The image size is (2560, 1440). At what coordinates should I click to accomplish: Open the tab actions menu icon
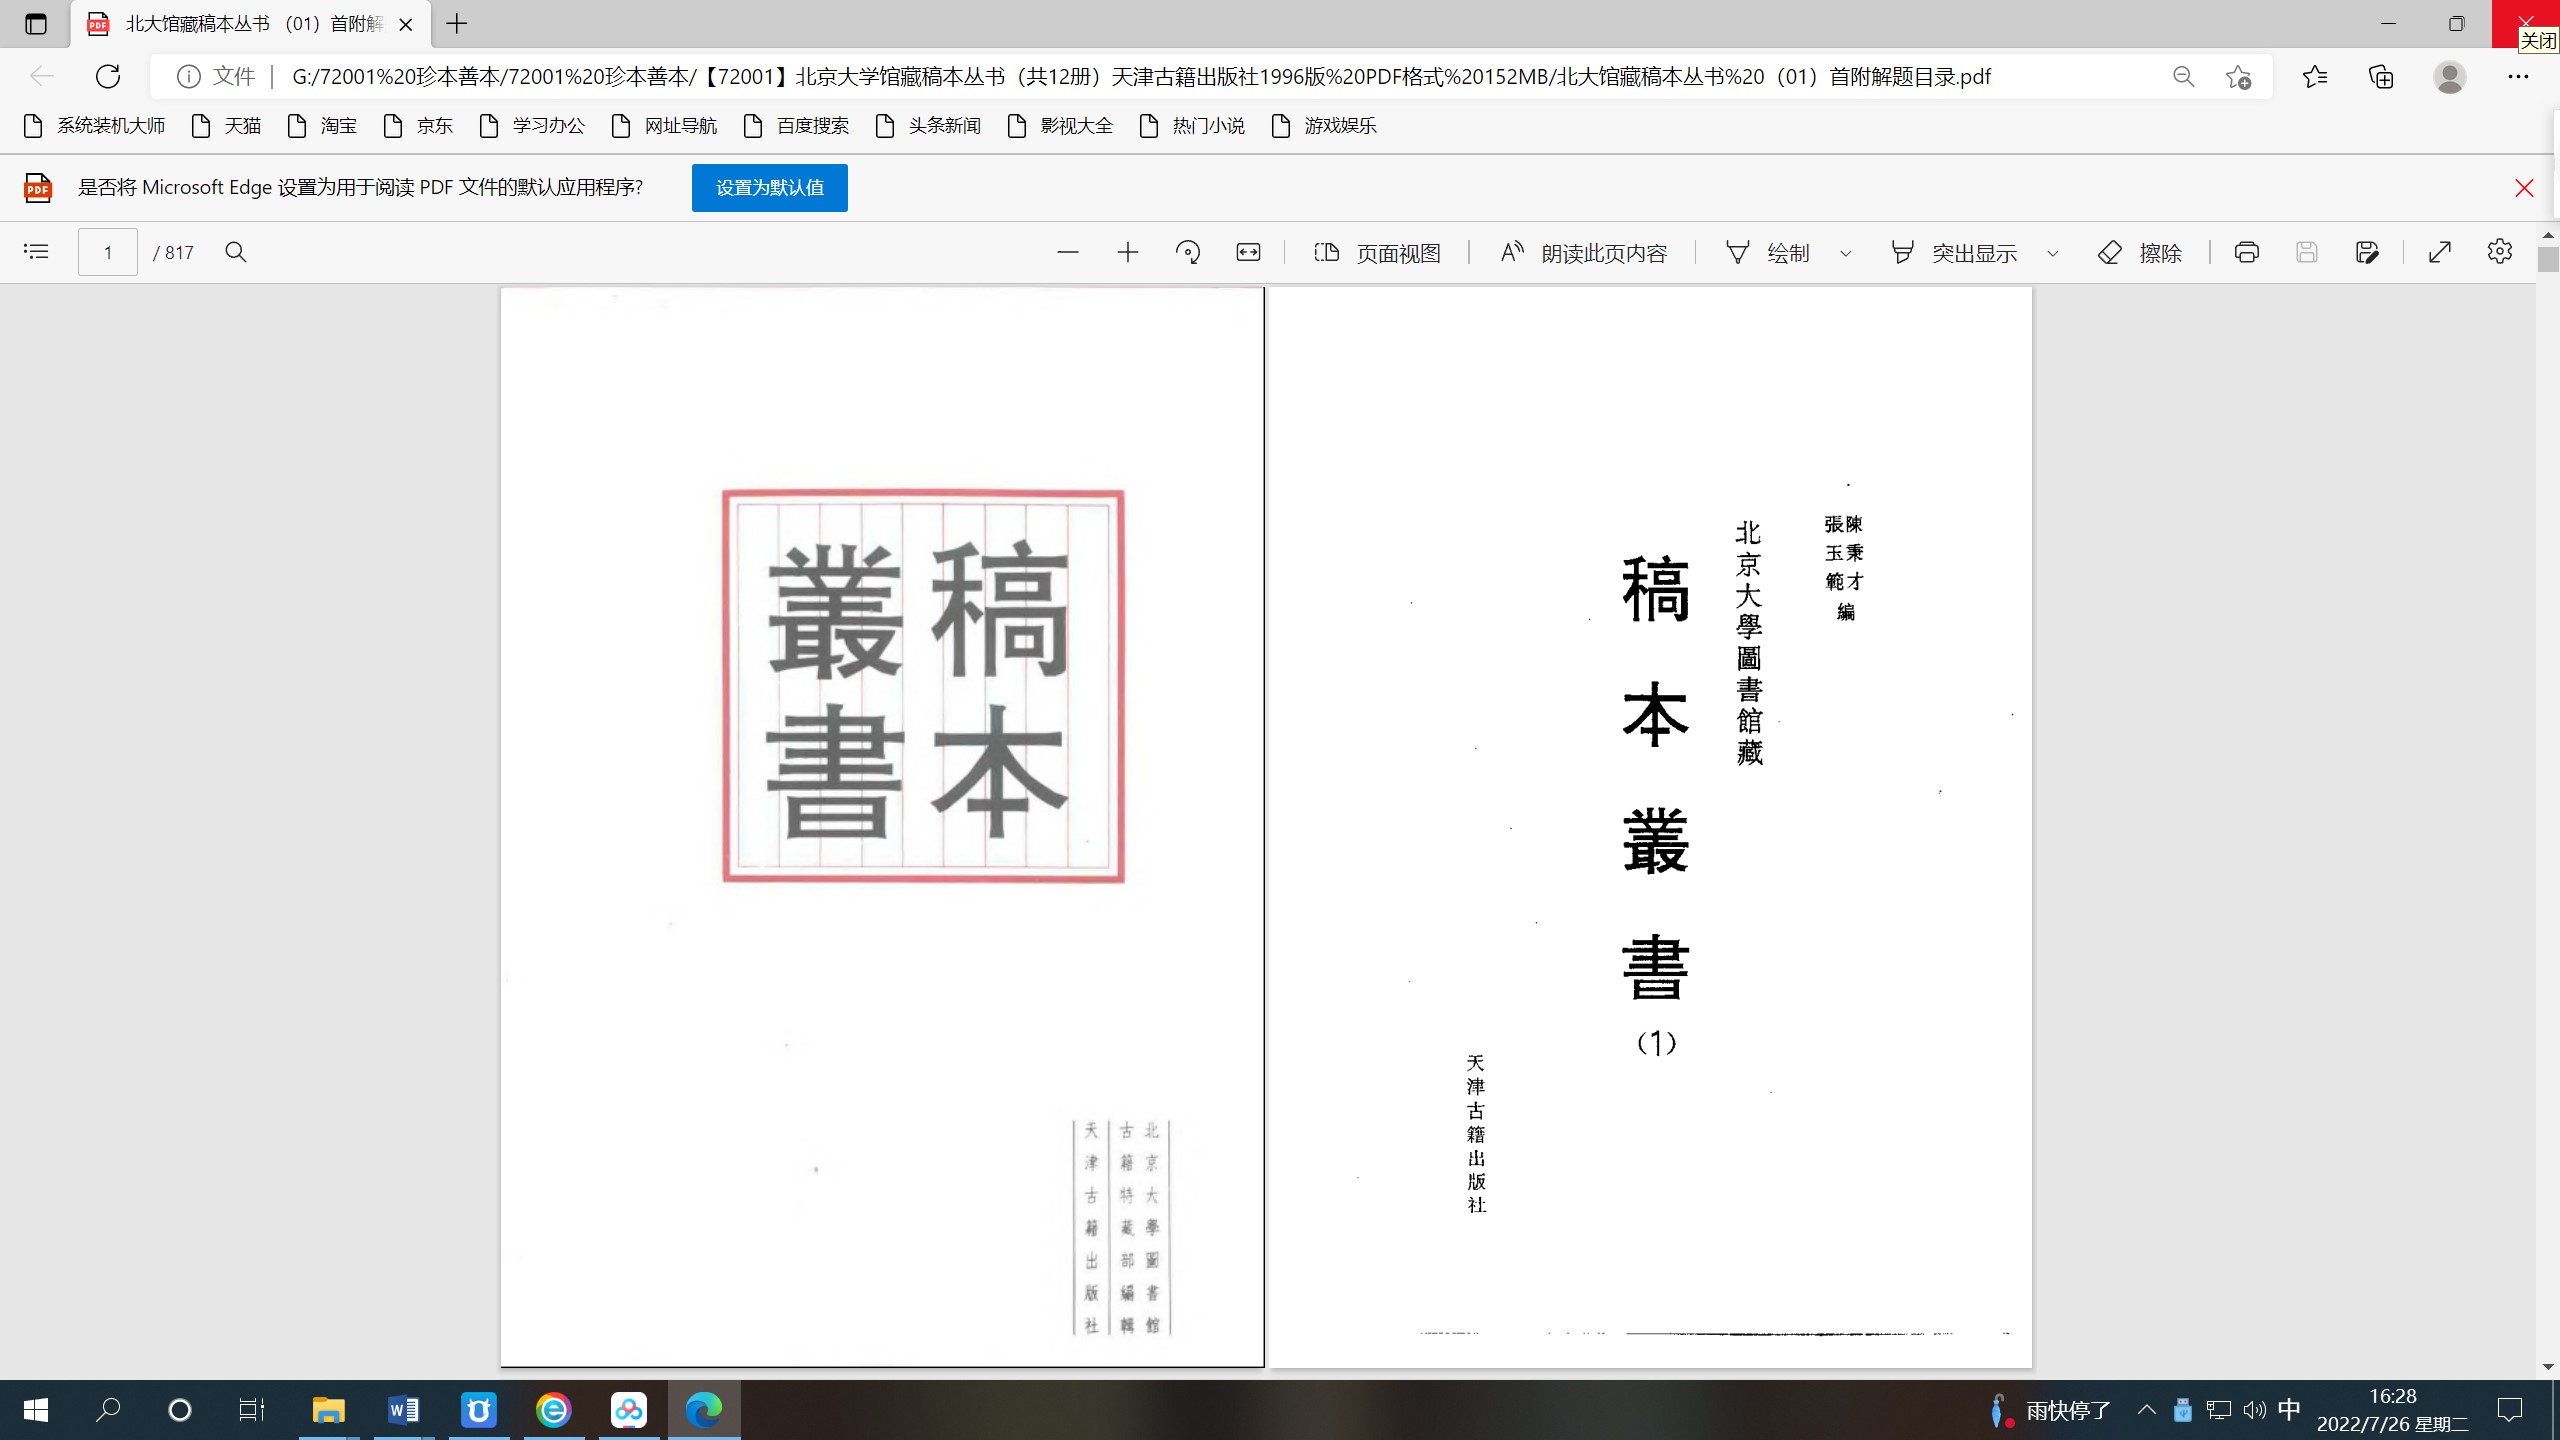[x=36, y=24]
